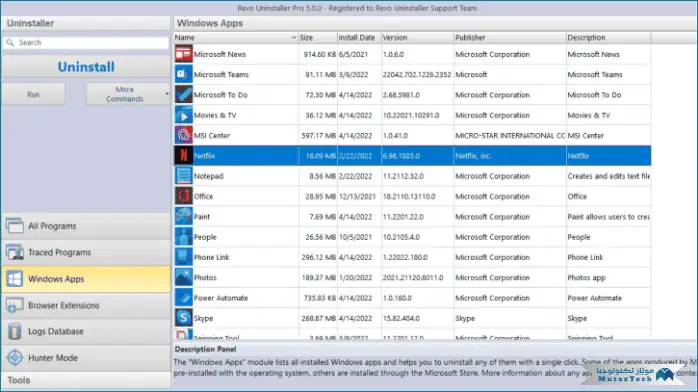Sort list by Description column header
Screen dimensions: 698x392
[x=608, y=37]
